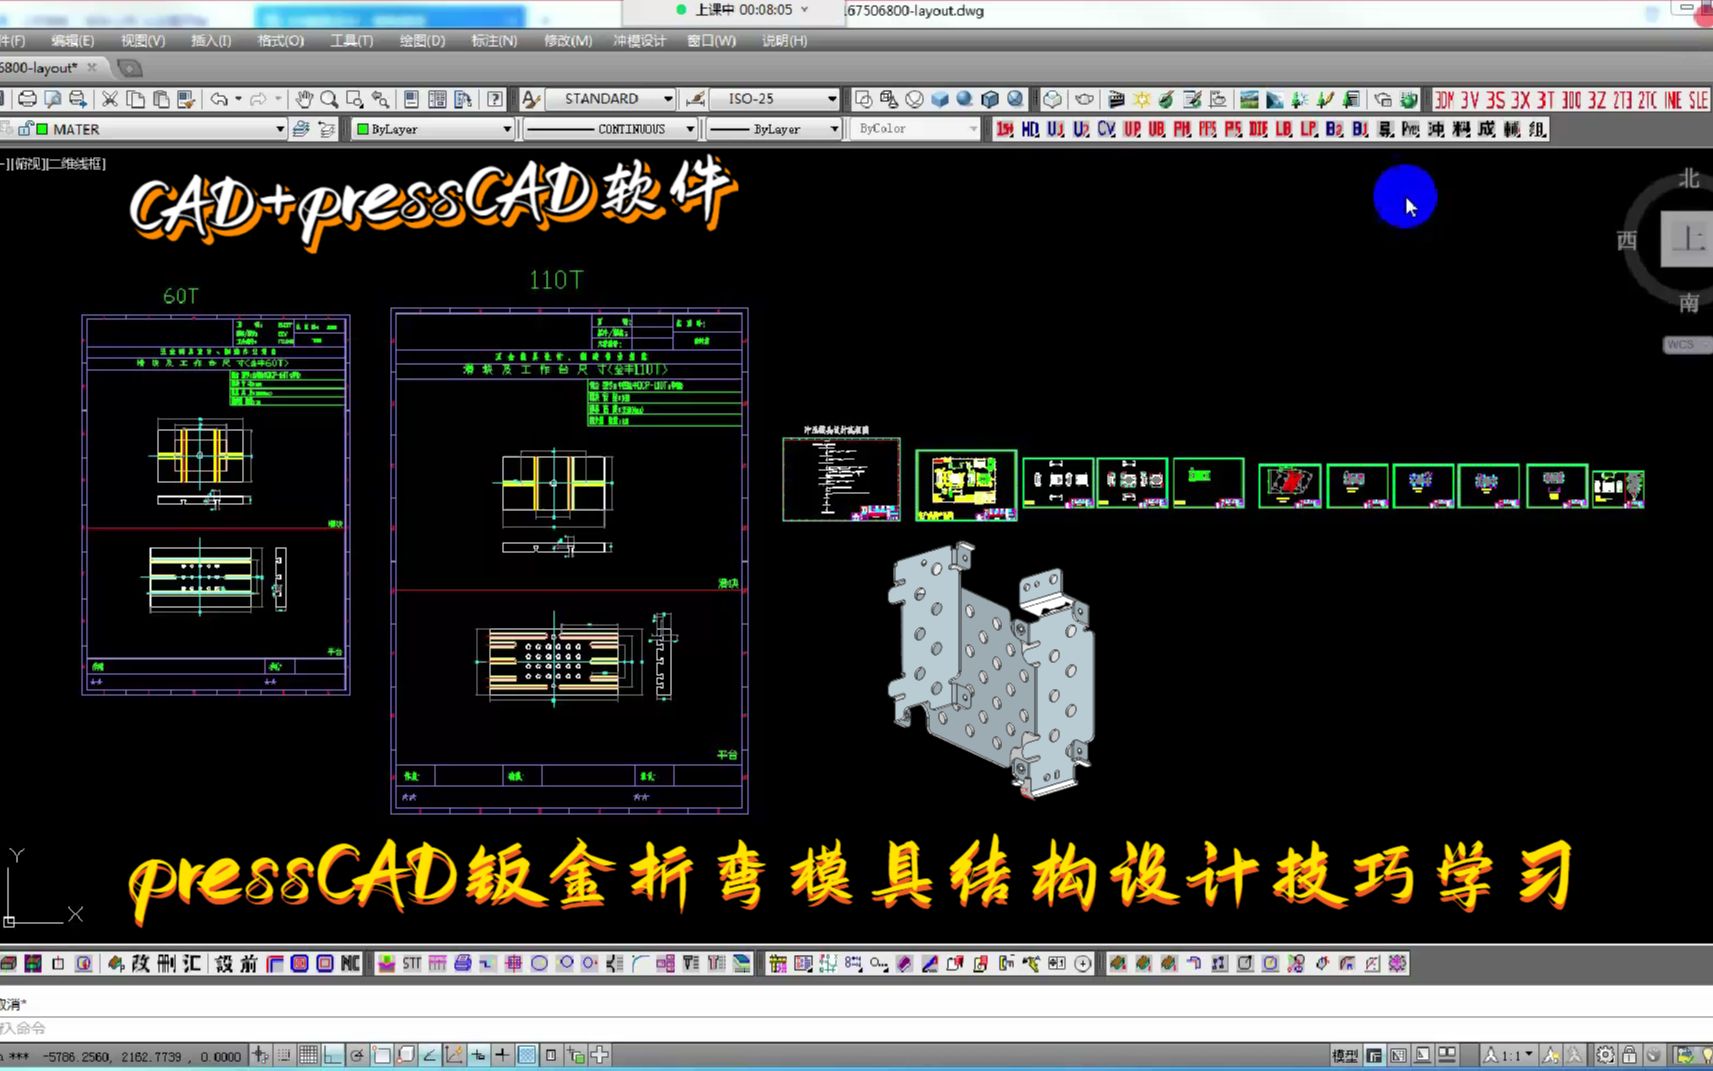The image size is (1713, 1071).
Task: Open the 编辑(E) menu
Action: 73,41
